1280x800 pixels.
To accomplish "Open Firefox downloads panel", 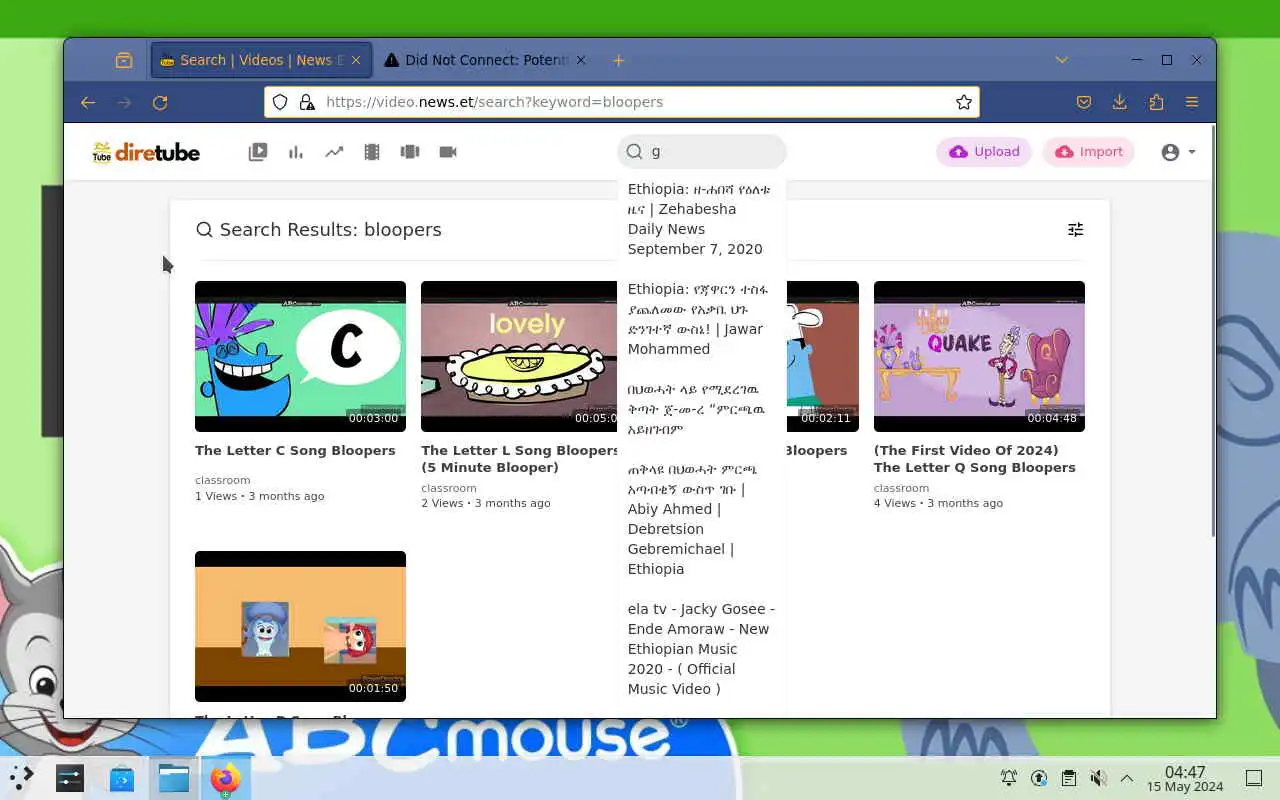I will [x=1120, y=102].
